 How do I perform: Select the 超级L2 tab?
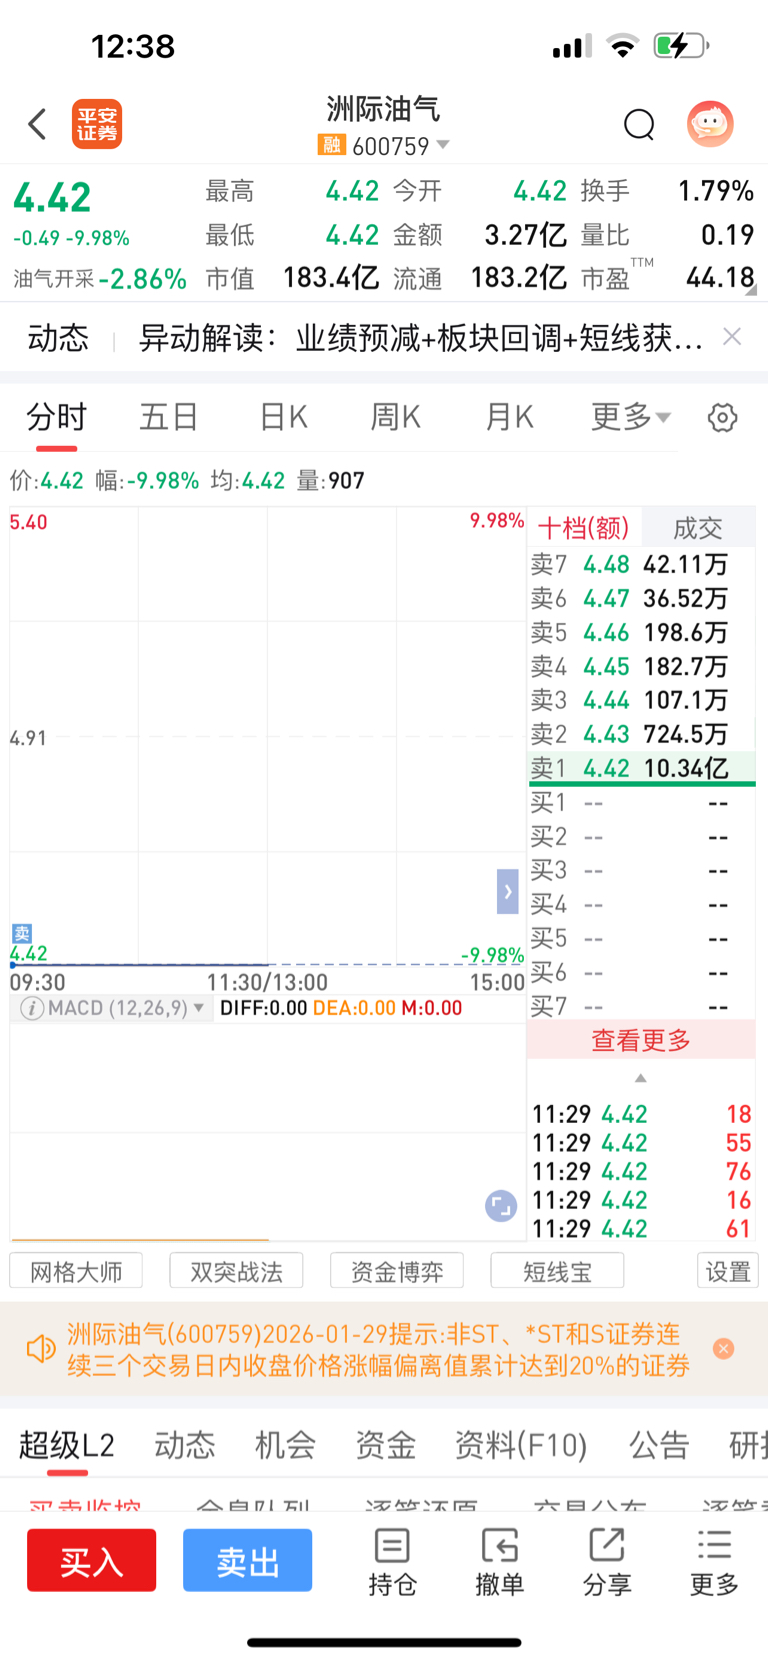click(x=66, y=1445)
